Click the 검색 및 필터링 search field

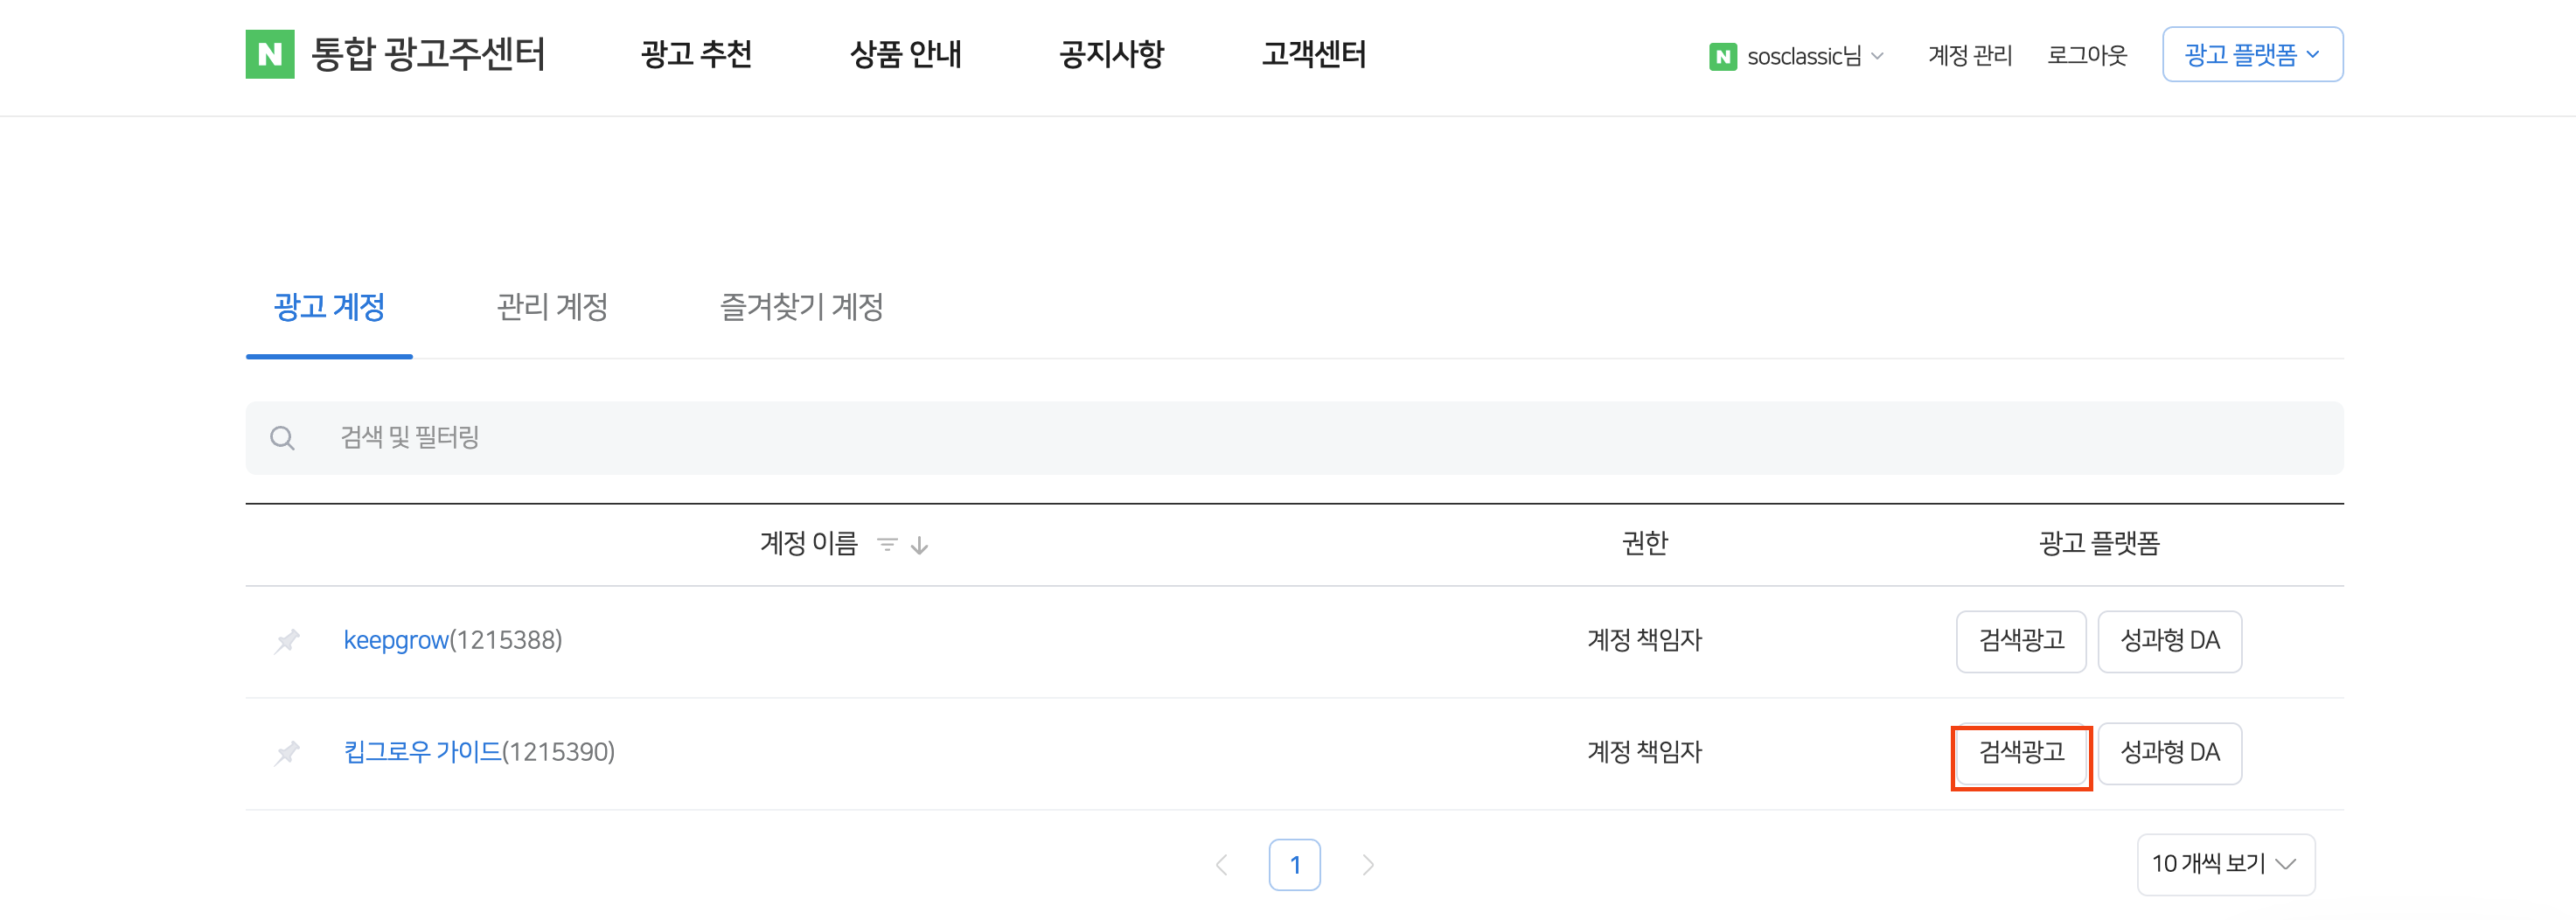[1300, 438]
